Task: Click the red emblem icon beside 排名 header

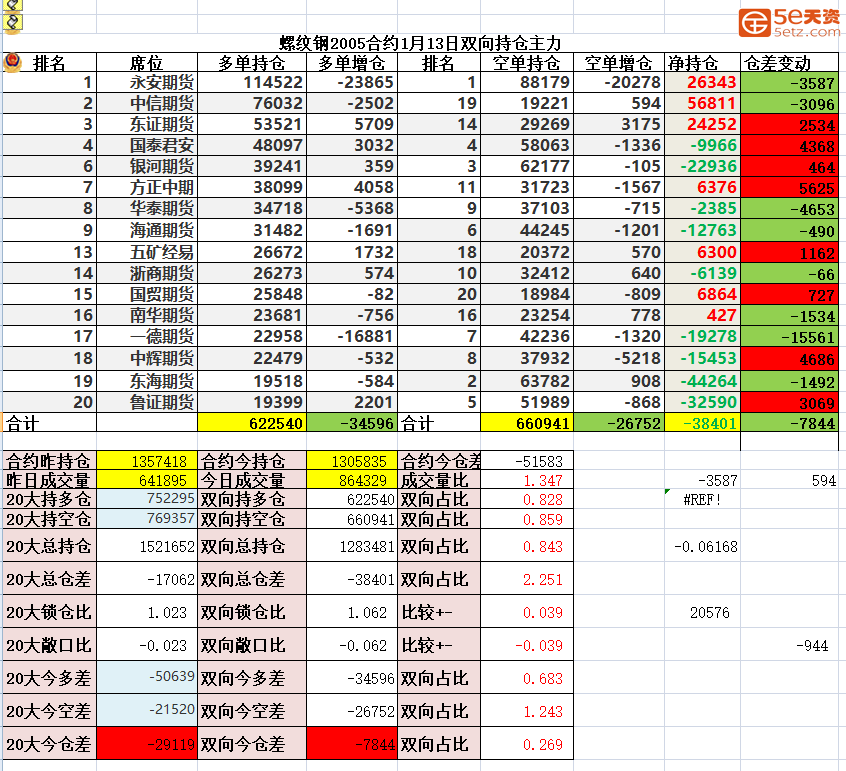Action: [12, 63]
